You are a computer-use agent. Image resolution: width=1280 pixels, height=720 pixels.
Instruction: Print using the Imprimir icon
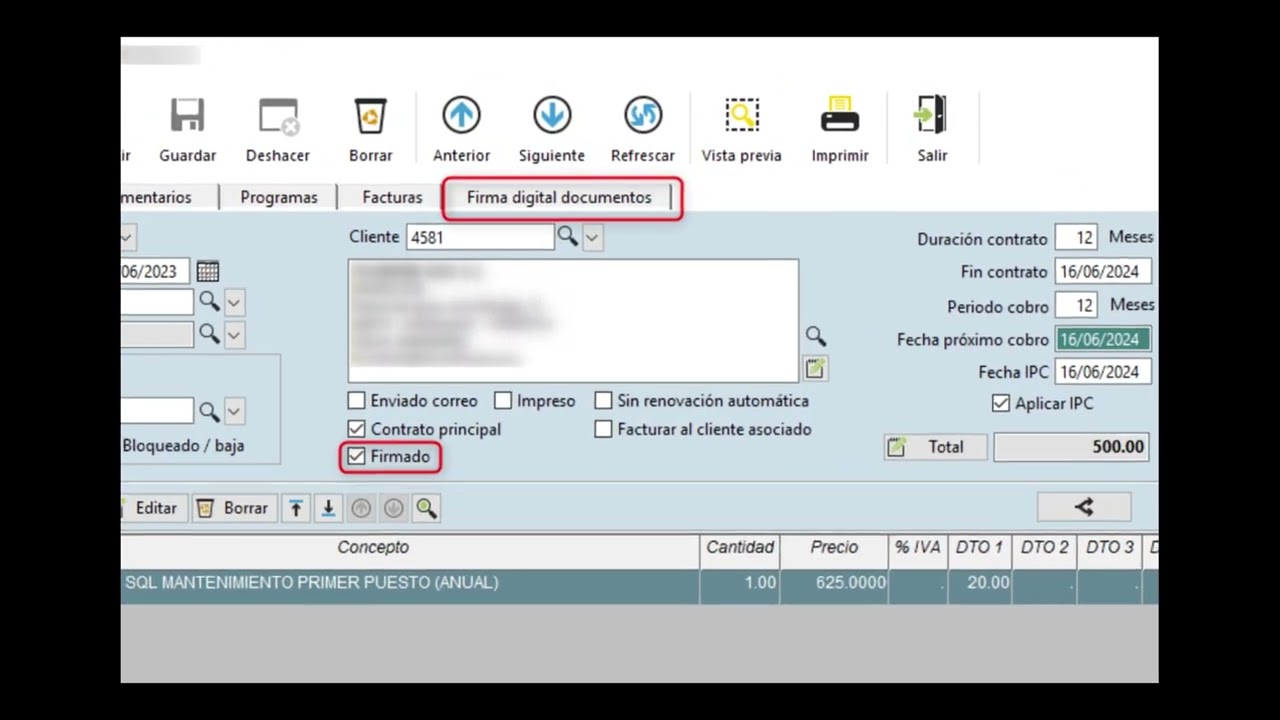[840, 116]
